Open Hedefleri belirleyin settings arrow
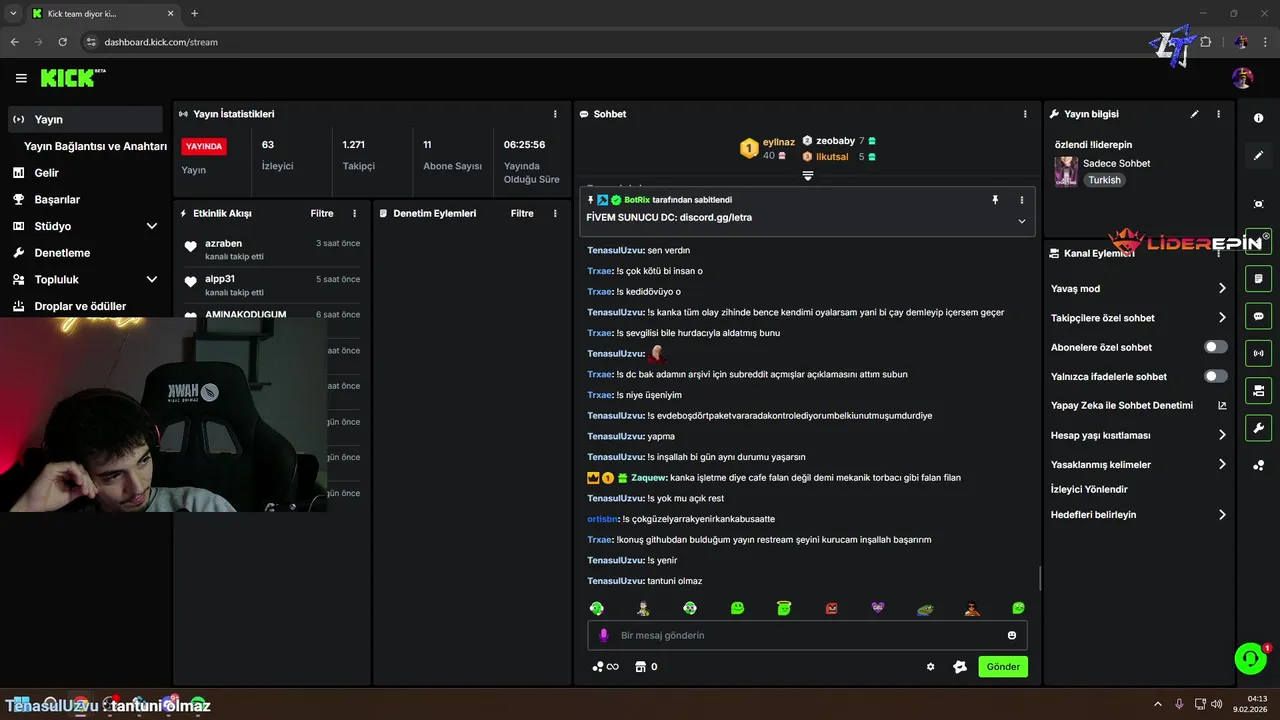Image resolution: width=1280 pixels, height=720 pixels. (x=1221, y=515)
